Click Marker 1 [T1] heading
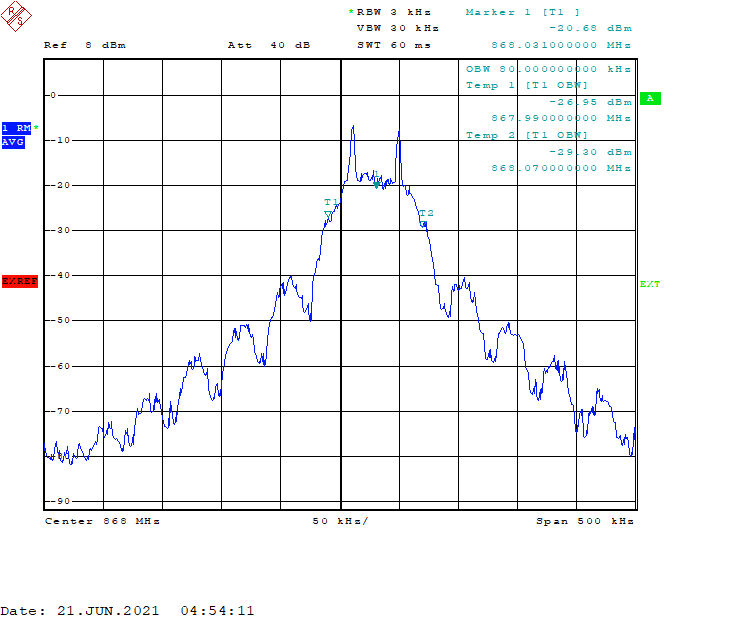The image size is (756, 639). [523, 12]
